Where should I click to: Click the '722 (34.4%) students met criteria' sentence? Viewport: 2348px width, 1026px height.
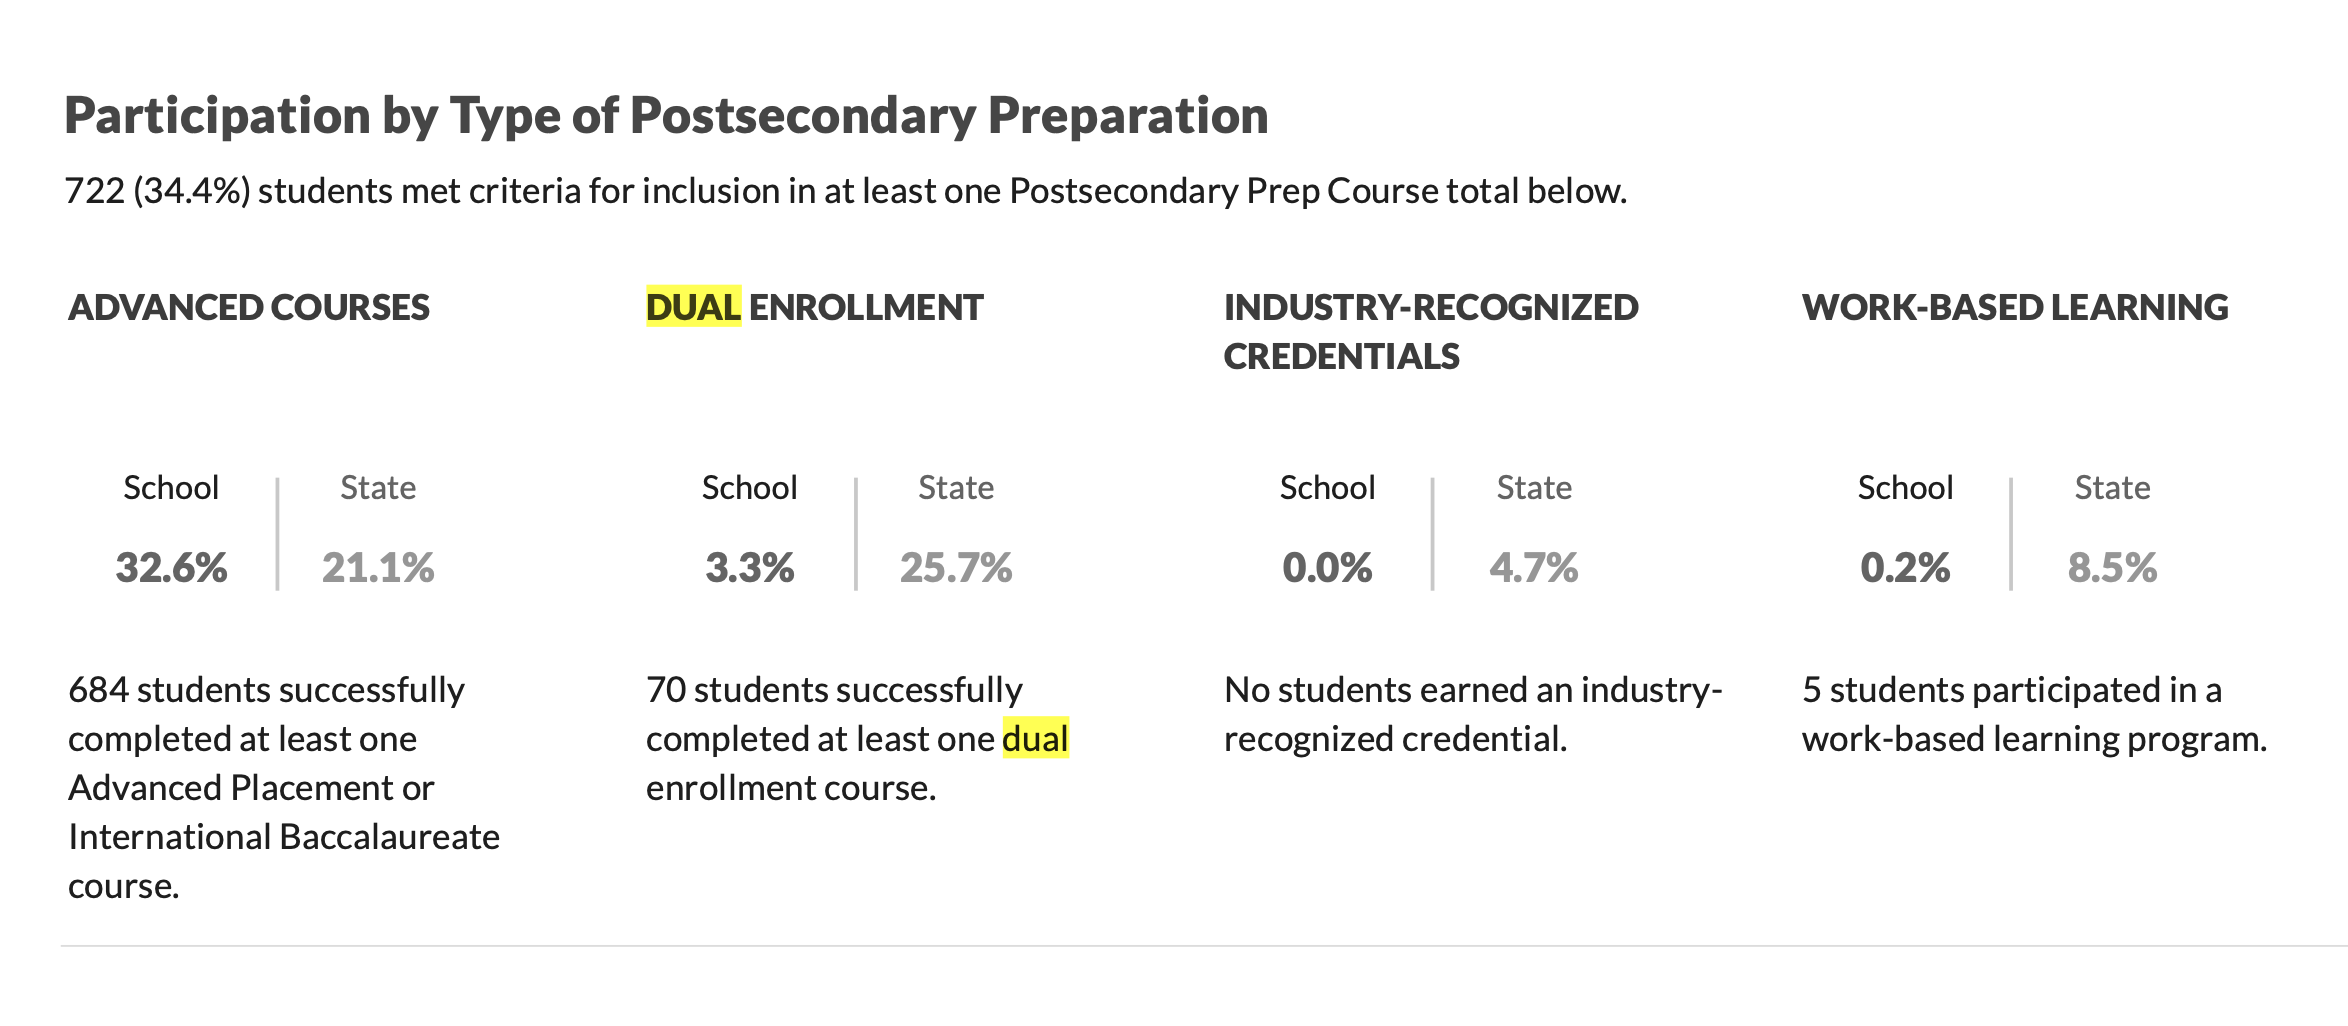846,191
